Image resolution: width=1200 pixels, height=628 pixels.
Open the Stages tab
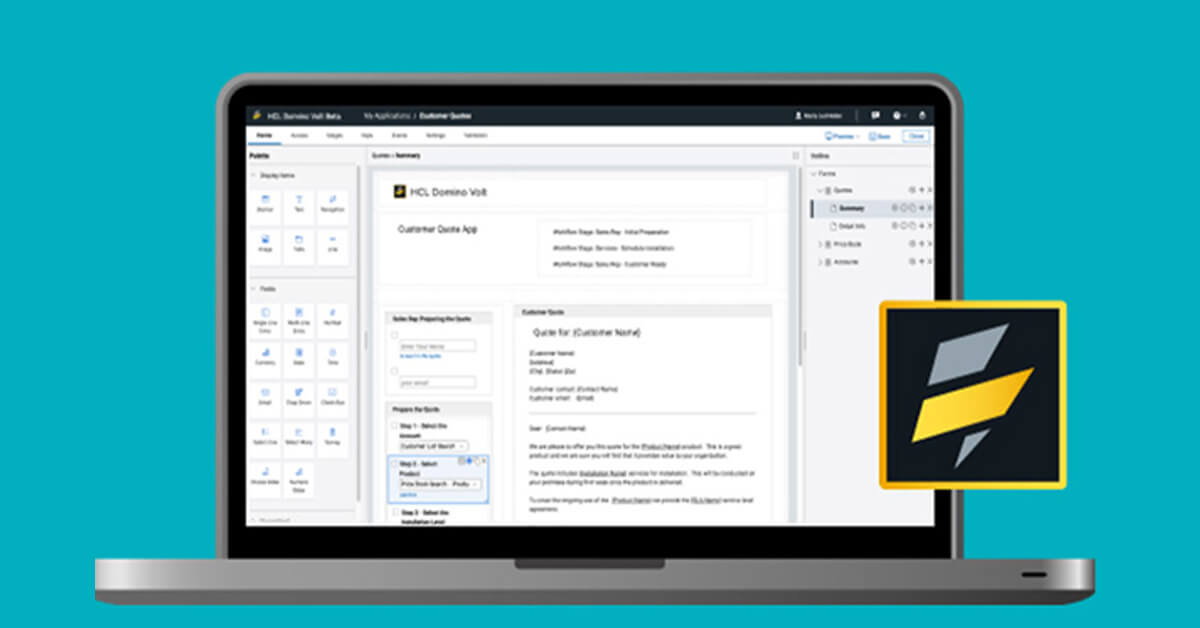point(334,135)
